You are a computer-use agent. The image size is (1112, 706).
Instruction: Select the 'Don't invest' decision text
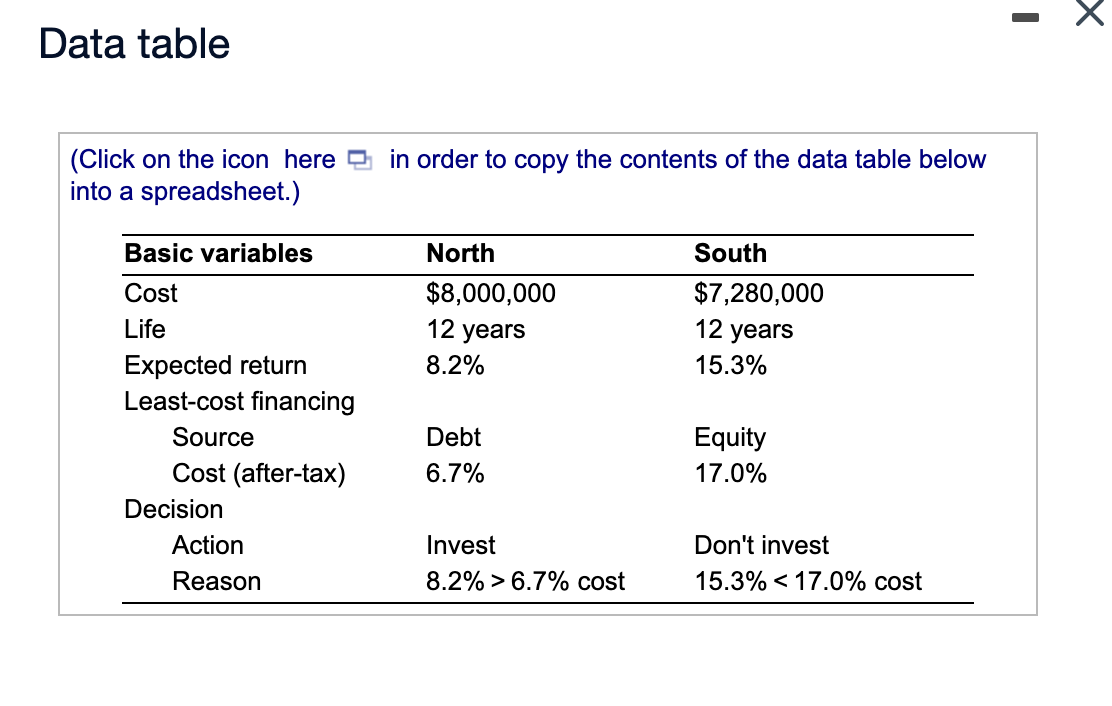point(761,545)
